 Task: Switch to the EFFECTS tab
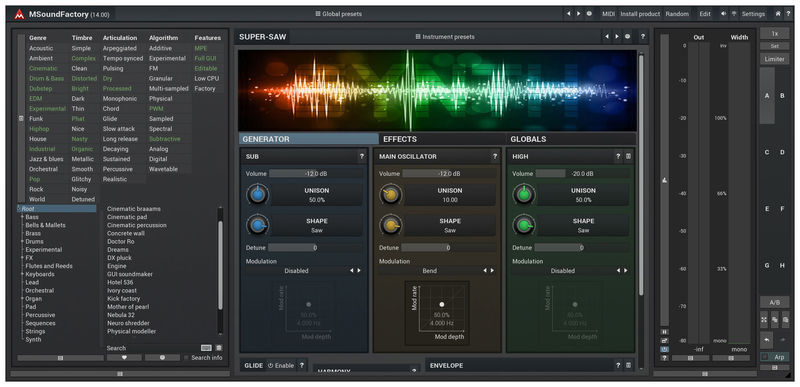(442, 139)
